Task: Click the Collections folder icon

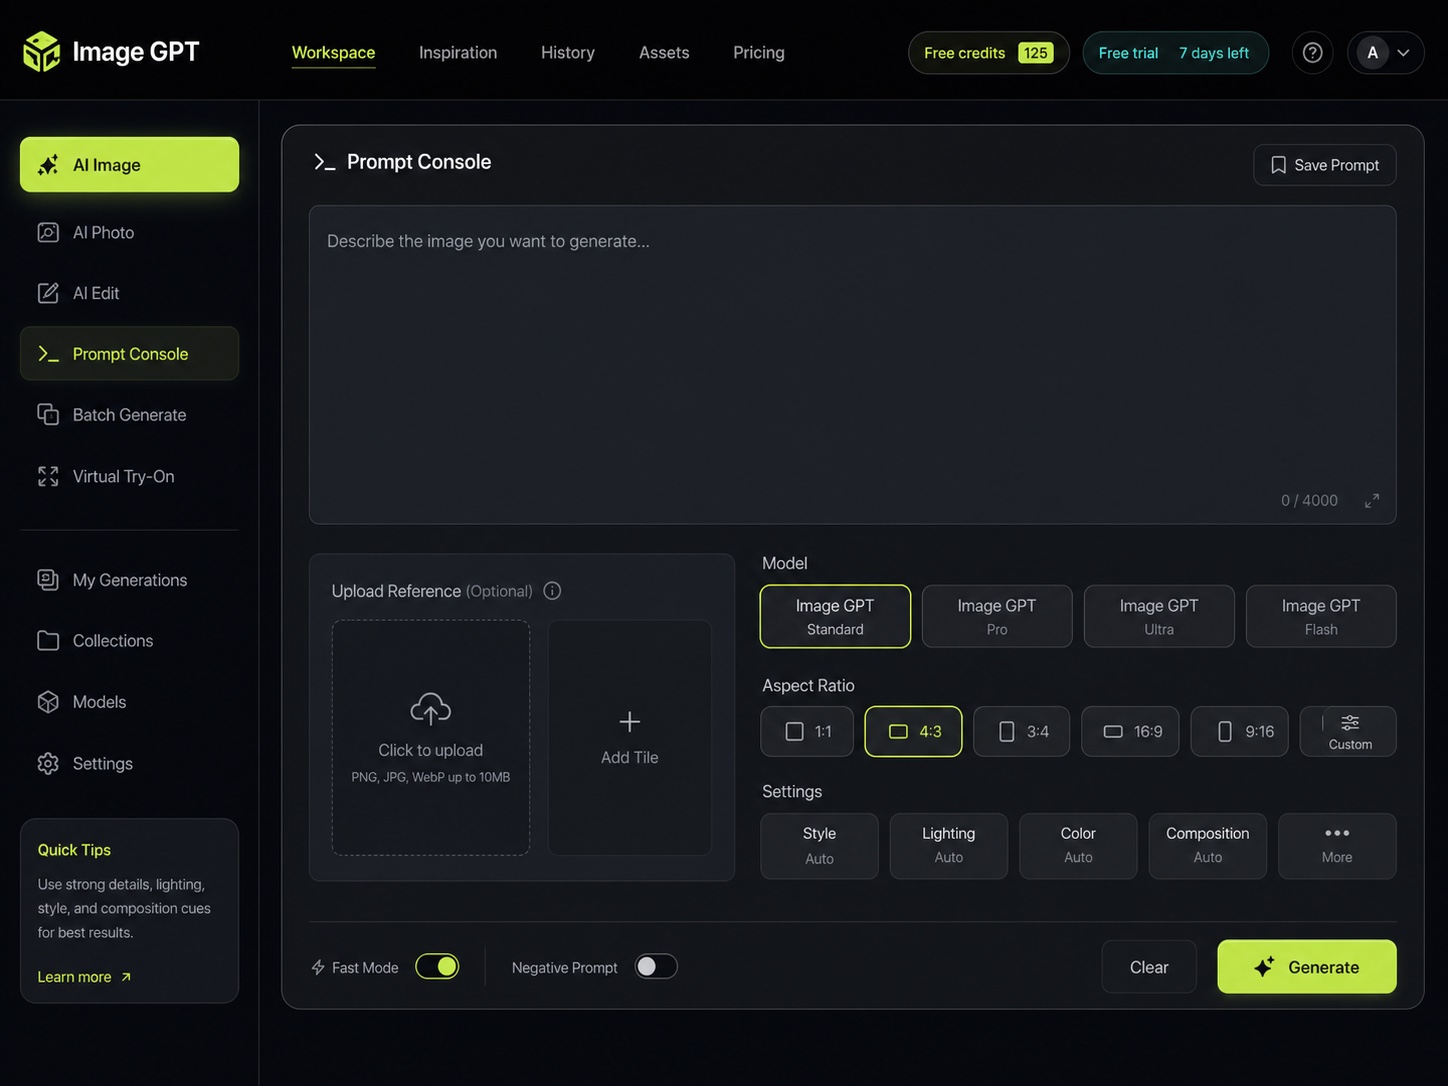Action: 48,641
